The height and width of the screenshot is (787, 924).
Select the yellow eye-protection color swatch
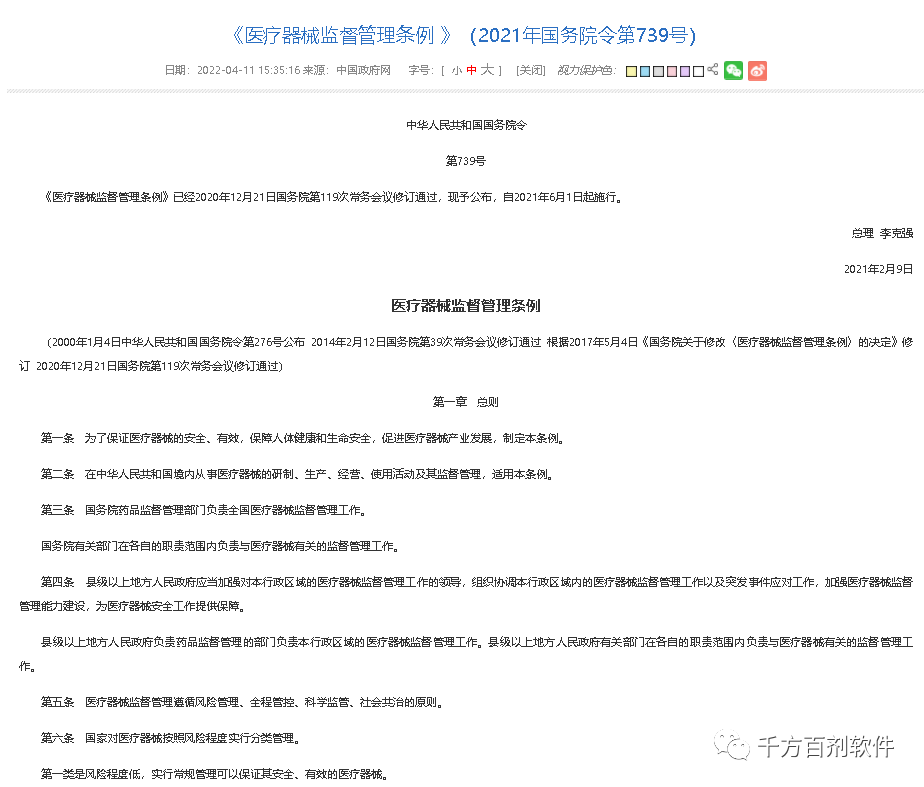[x=631, y=70]
